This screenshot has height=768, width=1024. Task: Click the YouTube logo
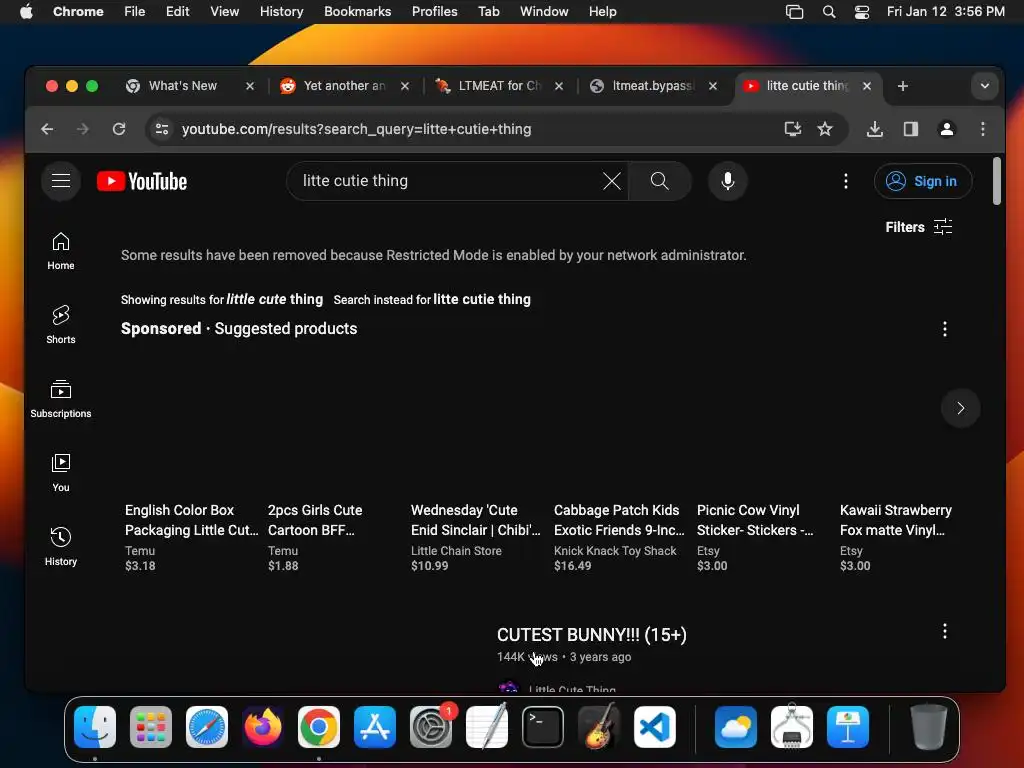pos(142,181)
